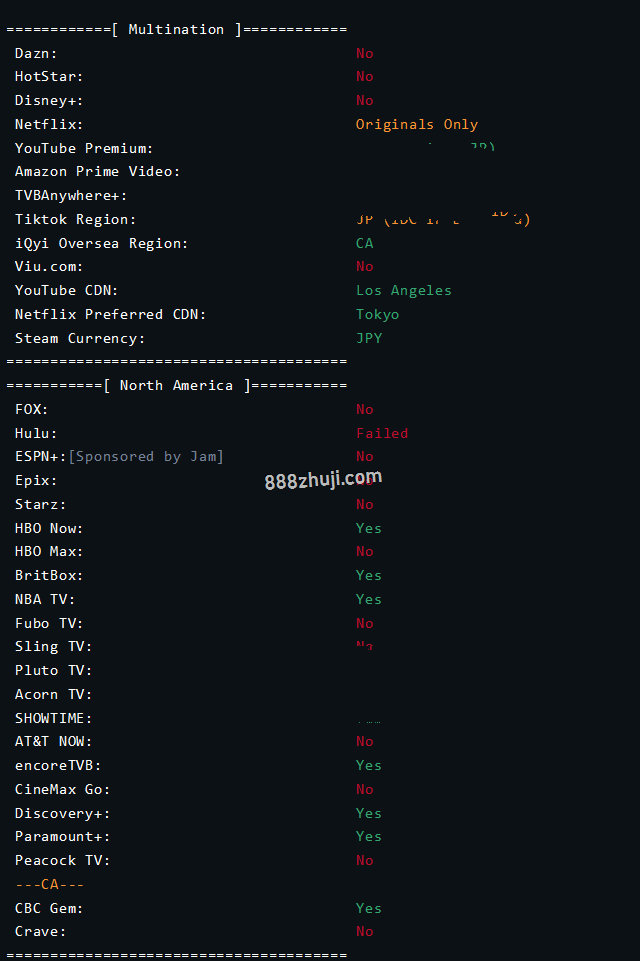Image resolution: width=640 pixels, height=961 pixels.
Task: Click the Multination section header
Action: (x=177, y=29)
